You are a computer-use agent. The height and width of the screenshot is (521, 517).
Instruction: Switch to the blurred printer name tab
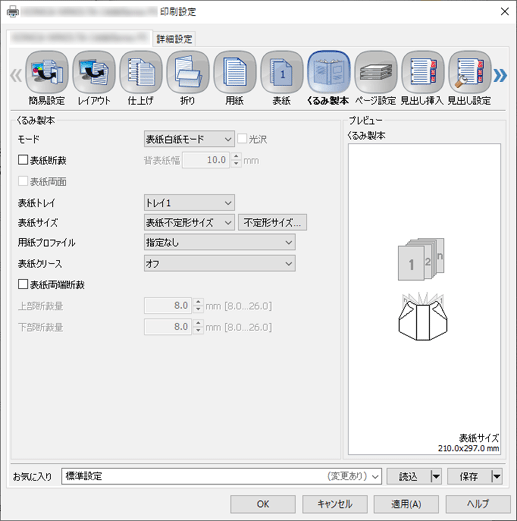79,38
